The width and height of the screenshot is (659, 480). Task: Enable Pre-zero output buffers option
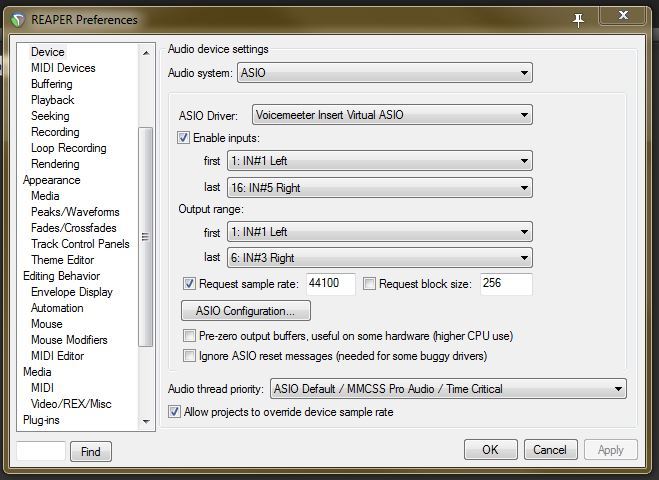point(190,336)
